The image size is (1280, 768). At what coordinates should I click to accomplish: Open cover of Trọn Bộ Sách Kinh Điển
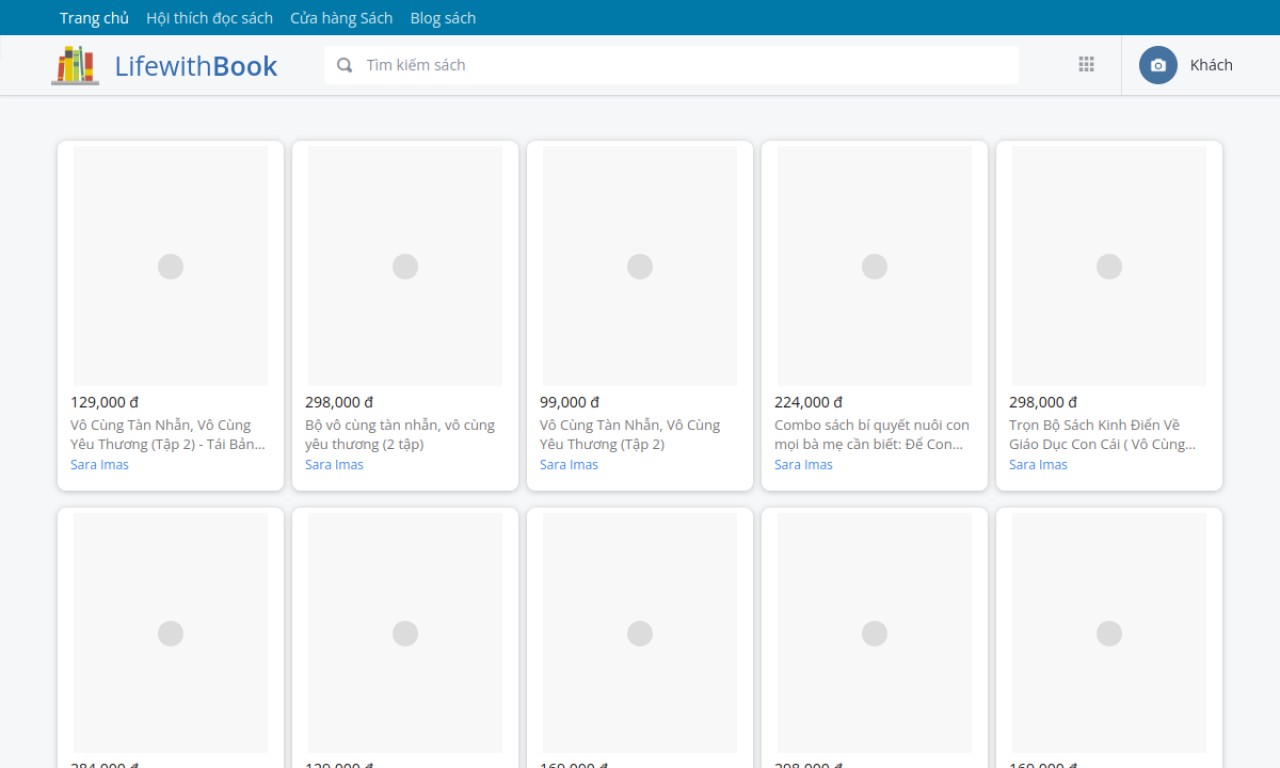[x=1109, y=266]
